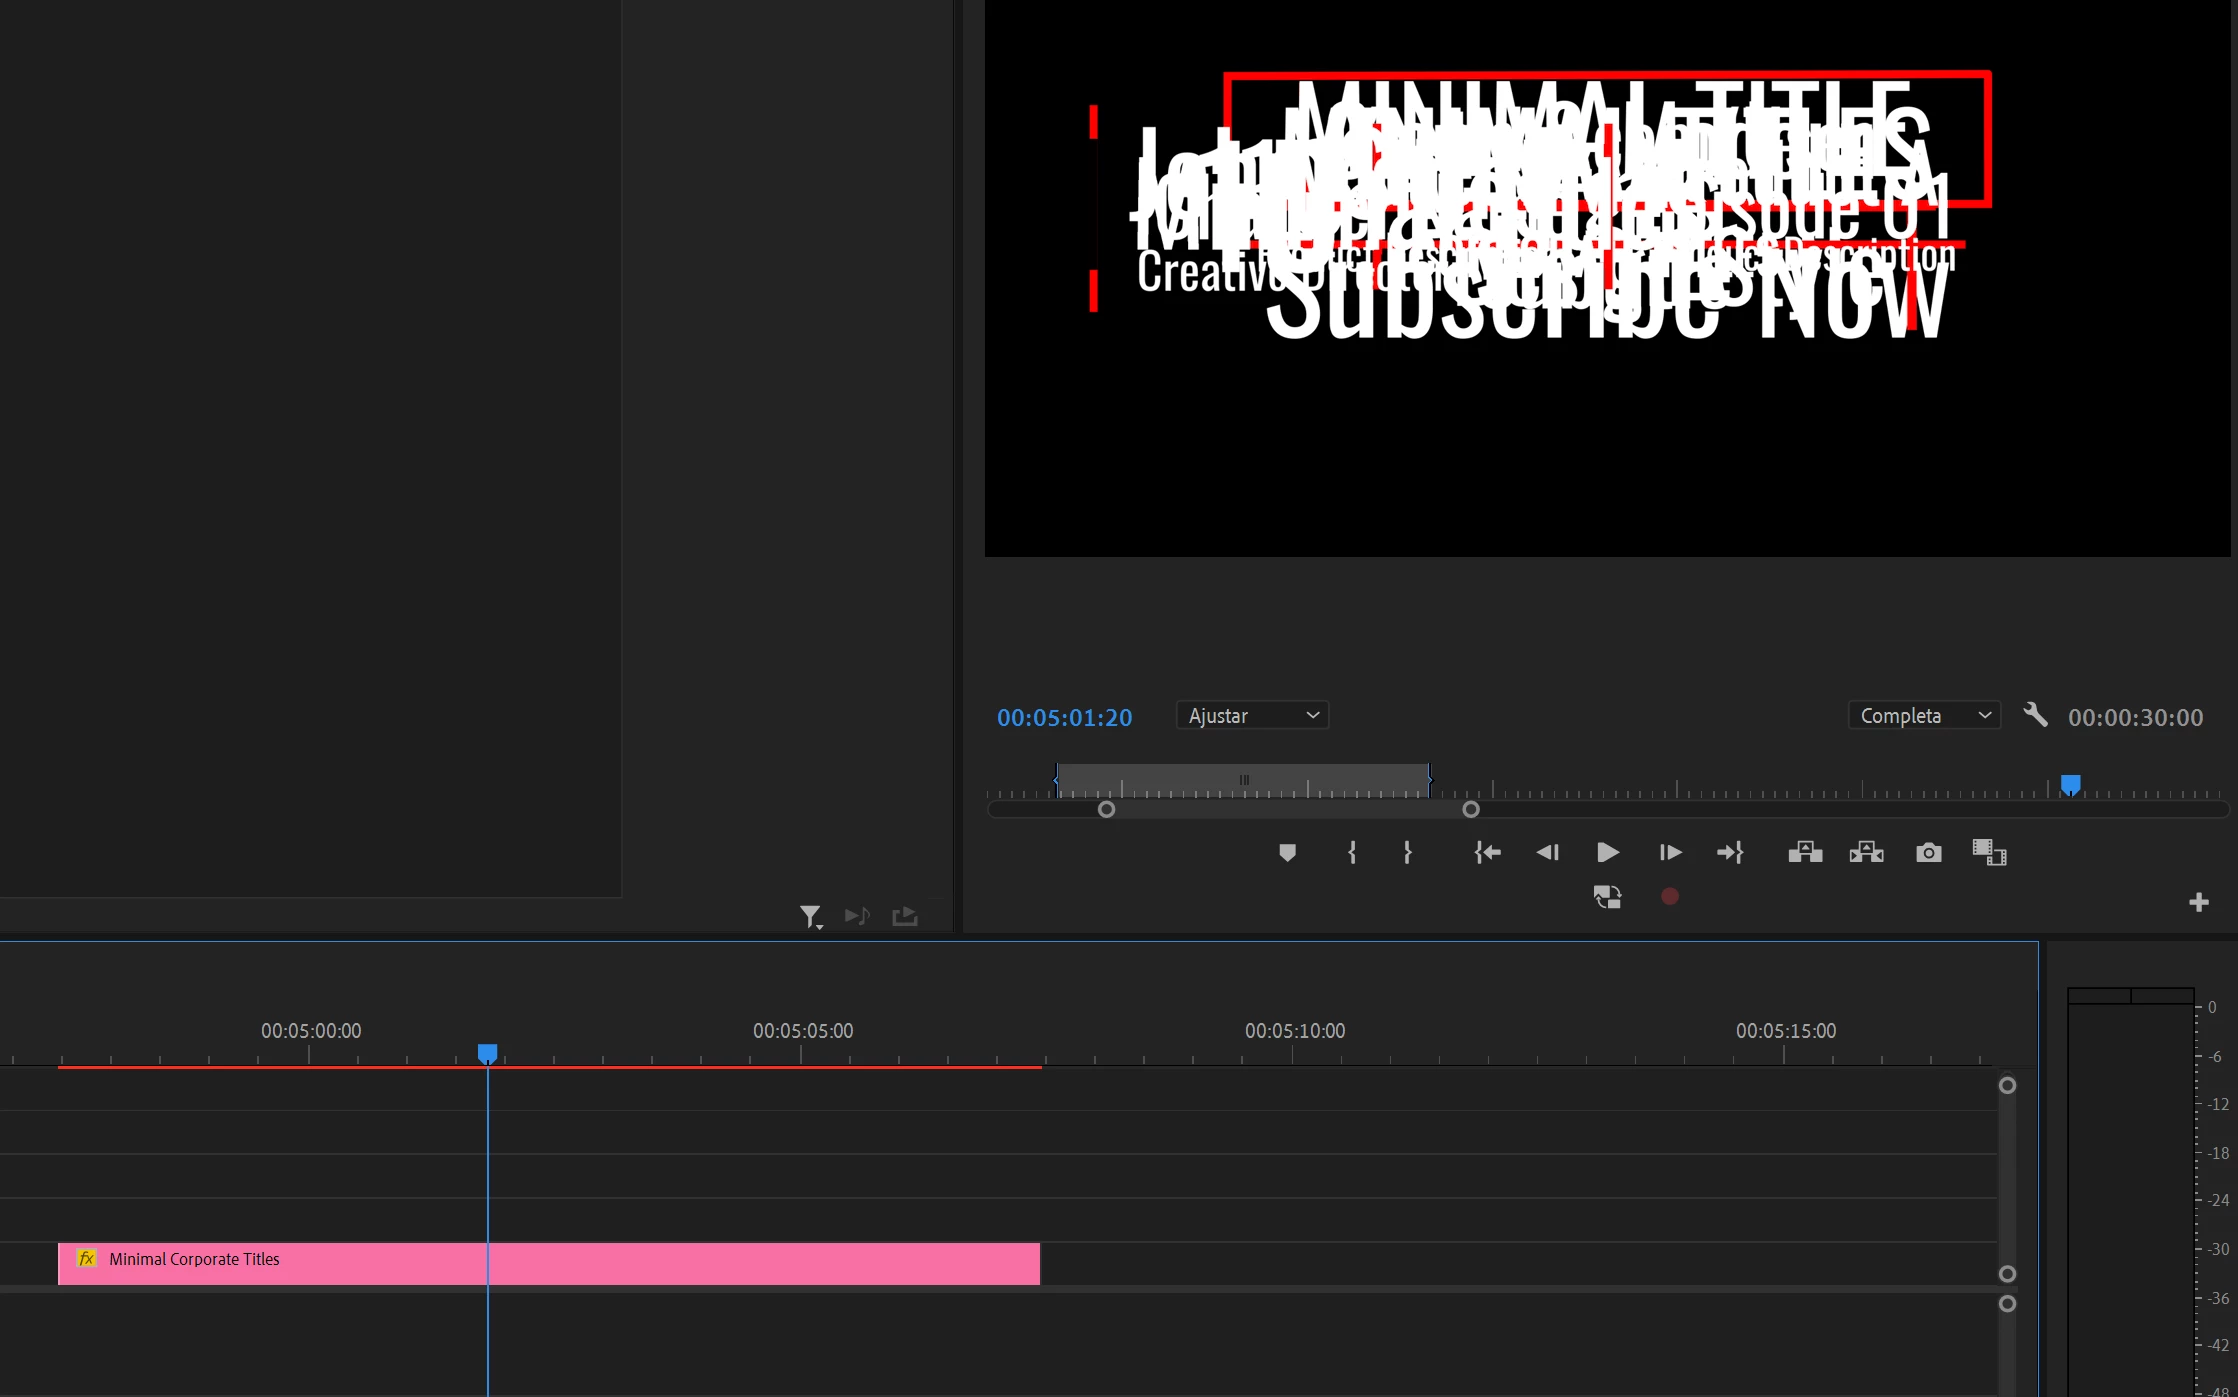Export frame with camera icon
This screenshot has height=1397, width=2238.
(1929, 852)
